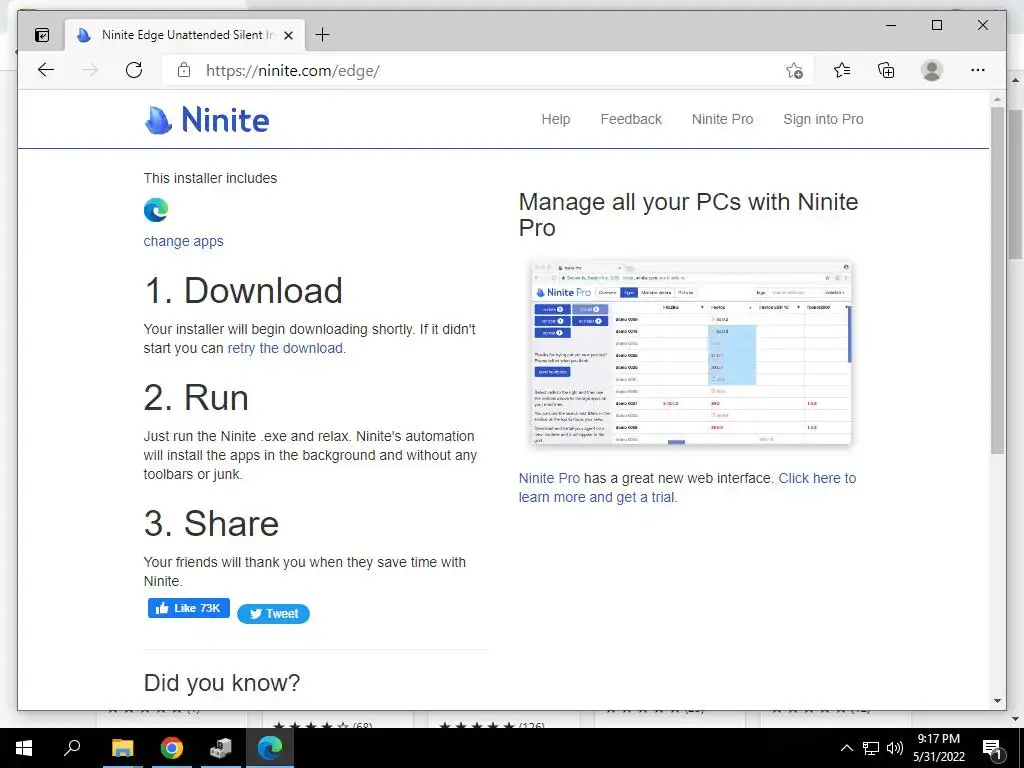Screen dimensions: 1024x768
Task: Maximize the Edge window
Action: [x=936, y=25]
